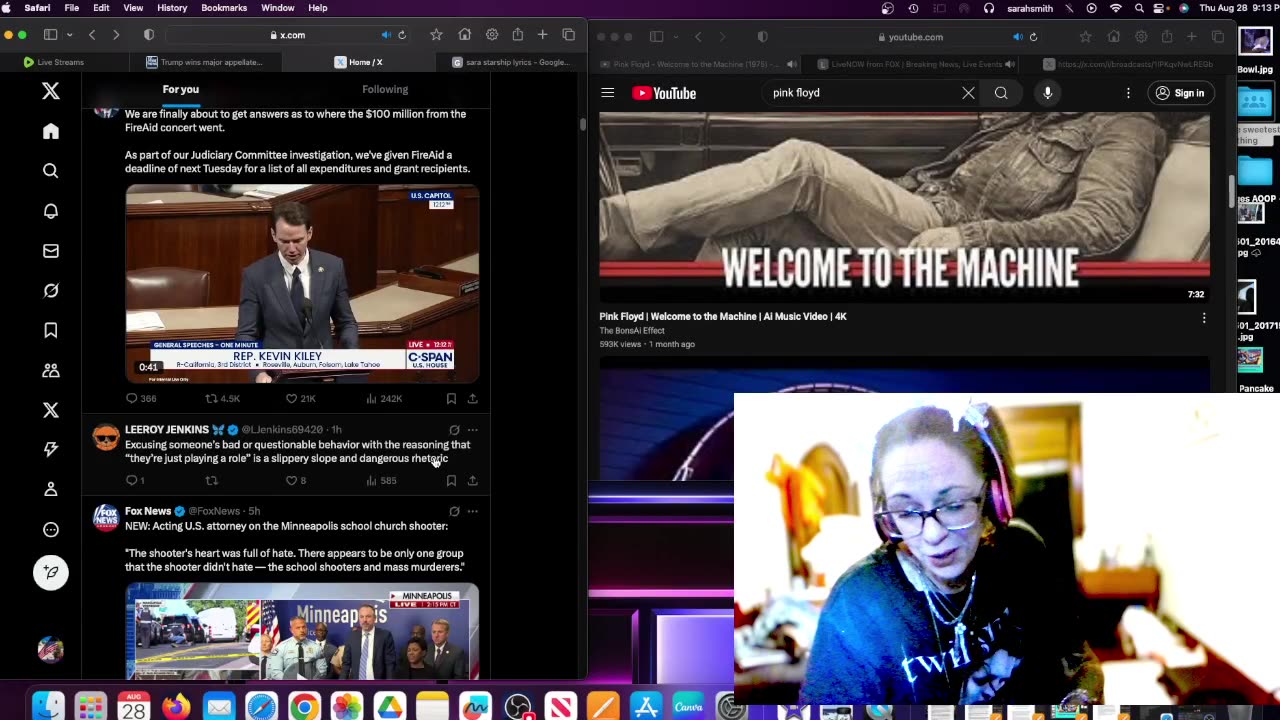This screenshot has height=720, width=1280.
Task: Share the Kevin Kiley video post
Action: point(472,398)
